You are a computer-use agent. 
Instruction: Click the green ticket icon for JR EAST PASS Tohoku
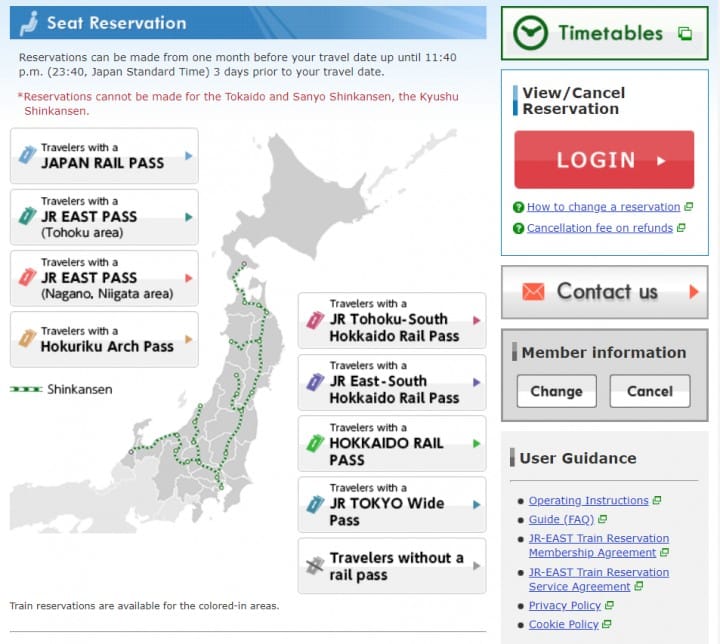coord(27,216)
